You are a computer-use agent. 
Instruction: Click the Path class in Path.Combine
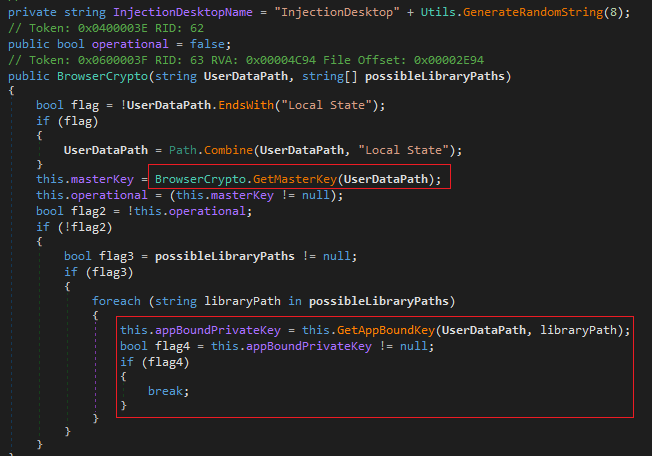(182, 149)
